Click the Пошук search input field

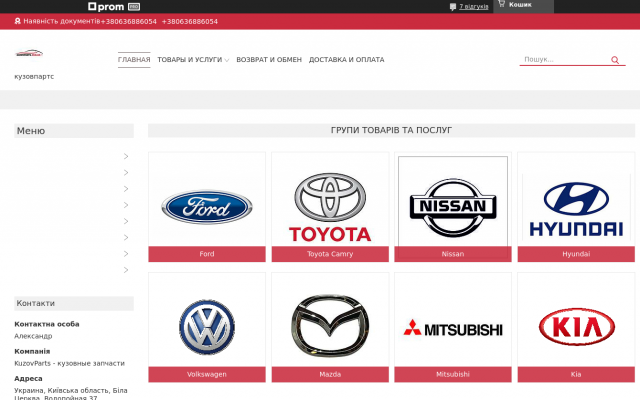(564, 60)
